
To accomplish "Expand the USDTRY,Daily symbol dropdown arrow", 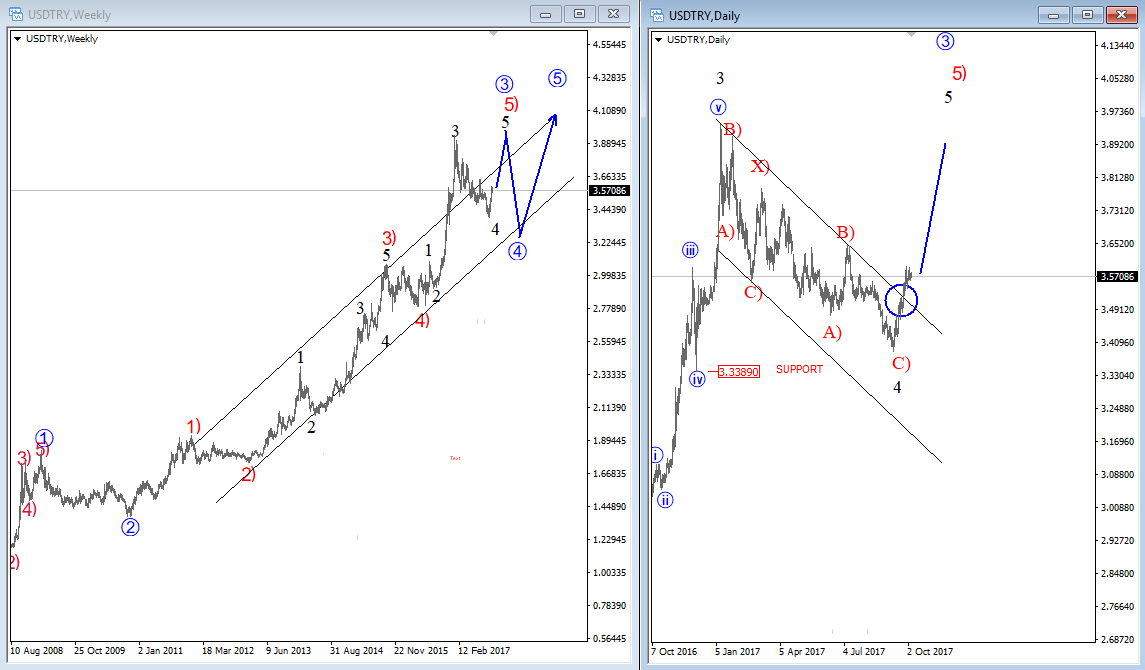I will [657, 40].
